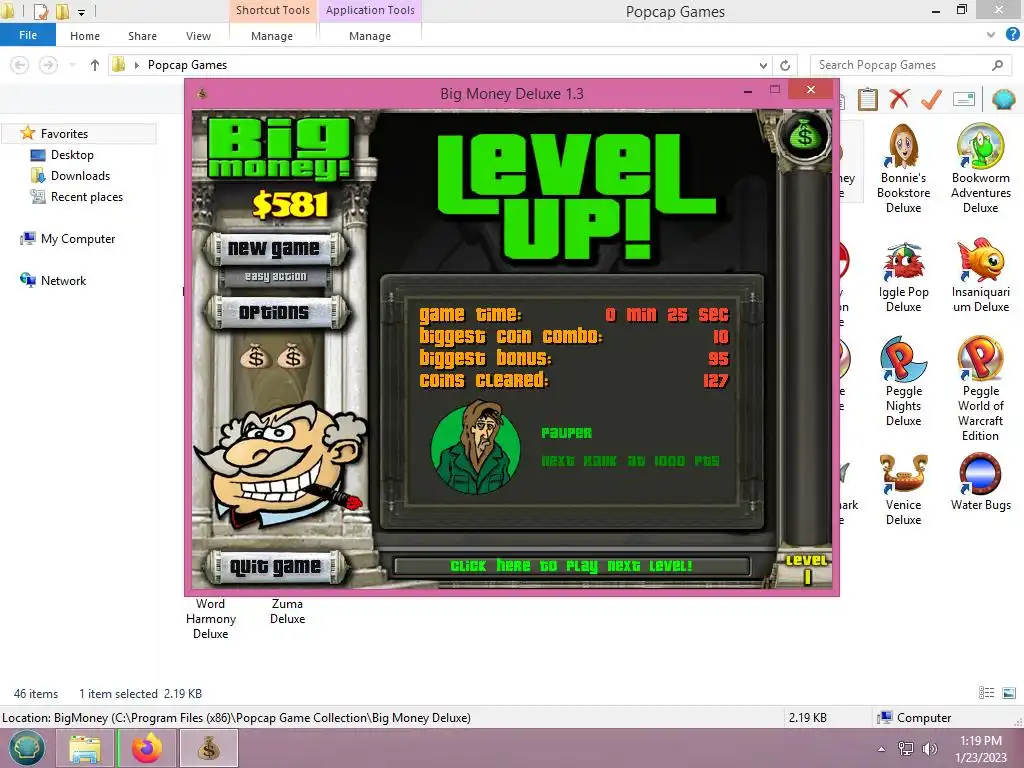Select the Peggle Nights Deluxe icon
1024x768 pixels.
(x=903, y=382)
